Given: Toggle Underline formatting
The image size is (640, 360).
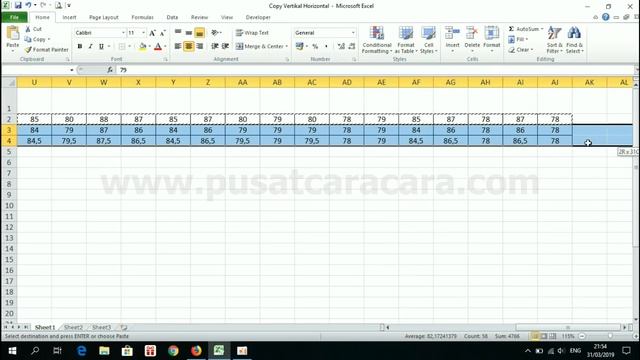Looking at the screenshot, I should (101, 46).
